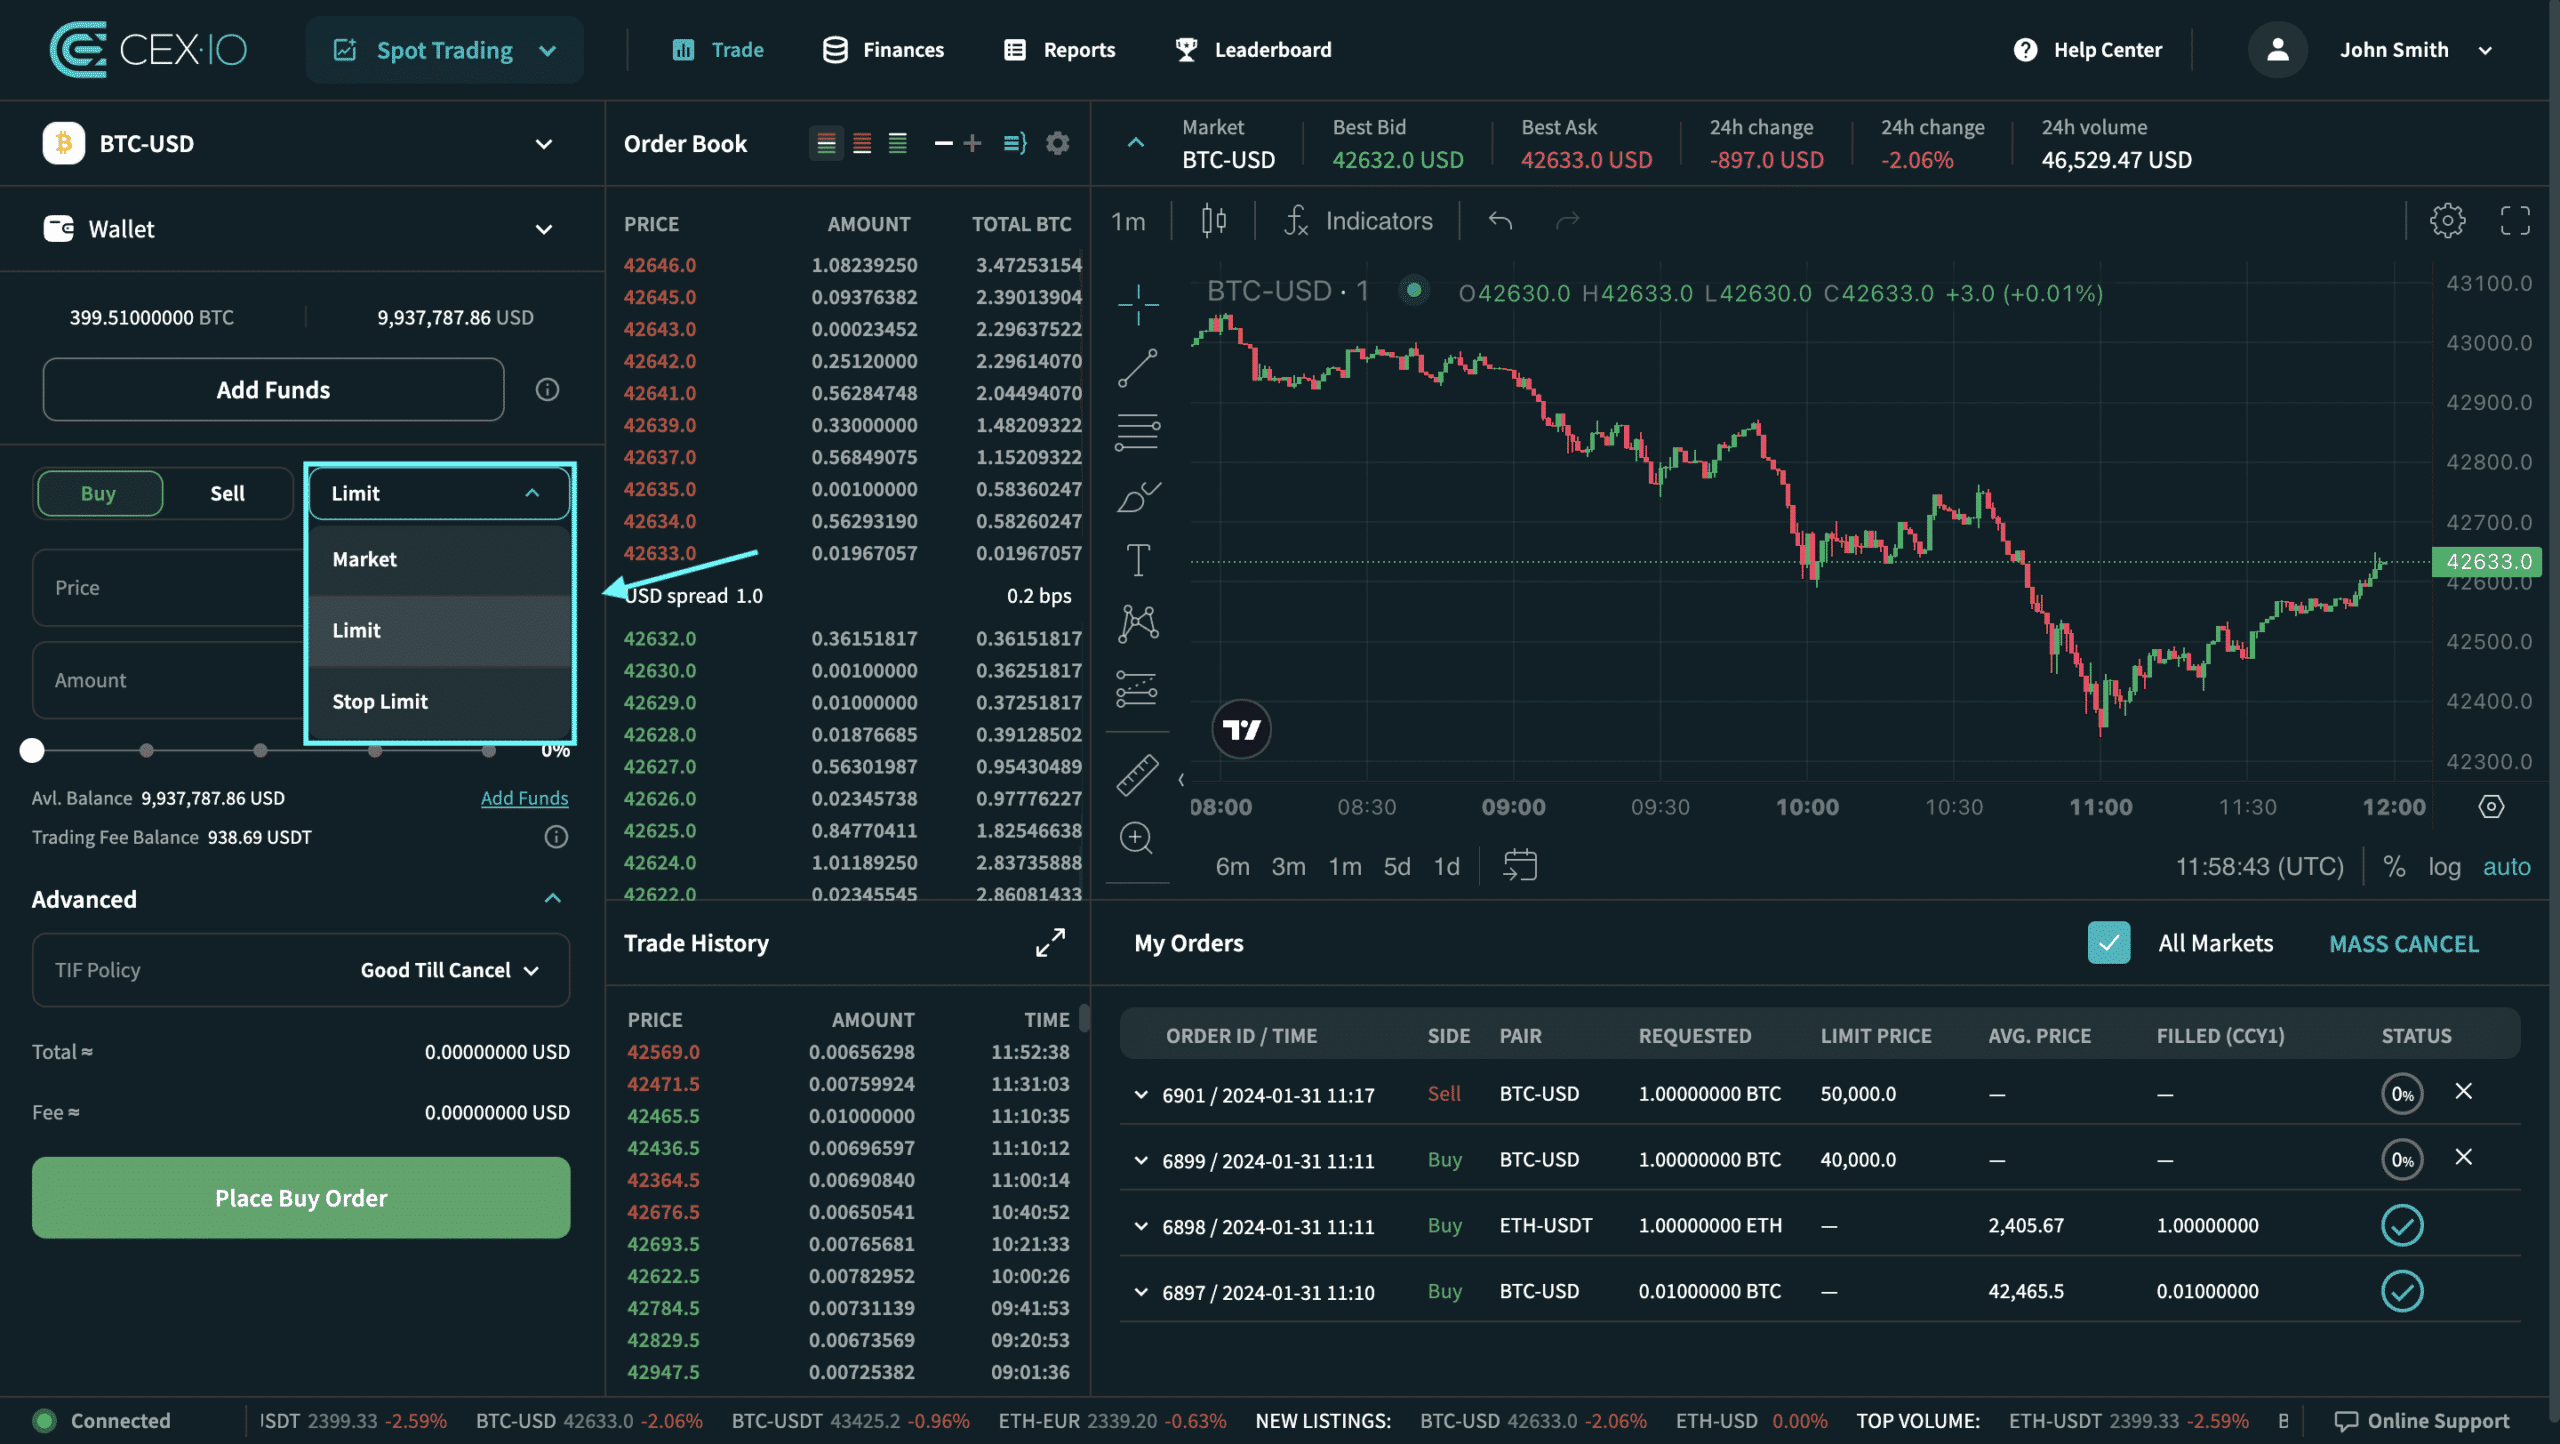Screen dimensions: 2560x1444
Task: Open the Trade tab
Action: click(x=718, y=50)
